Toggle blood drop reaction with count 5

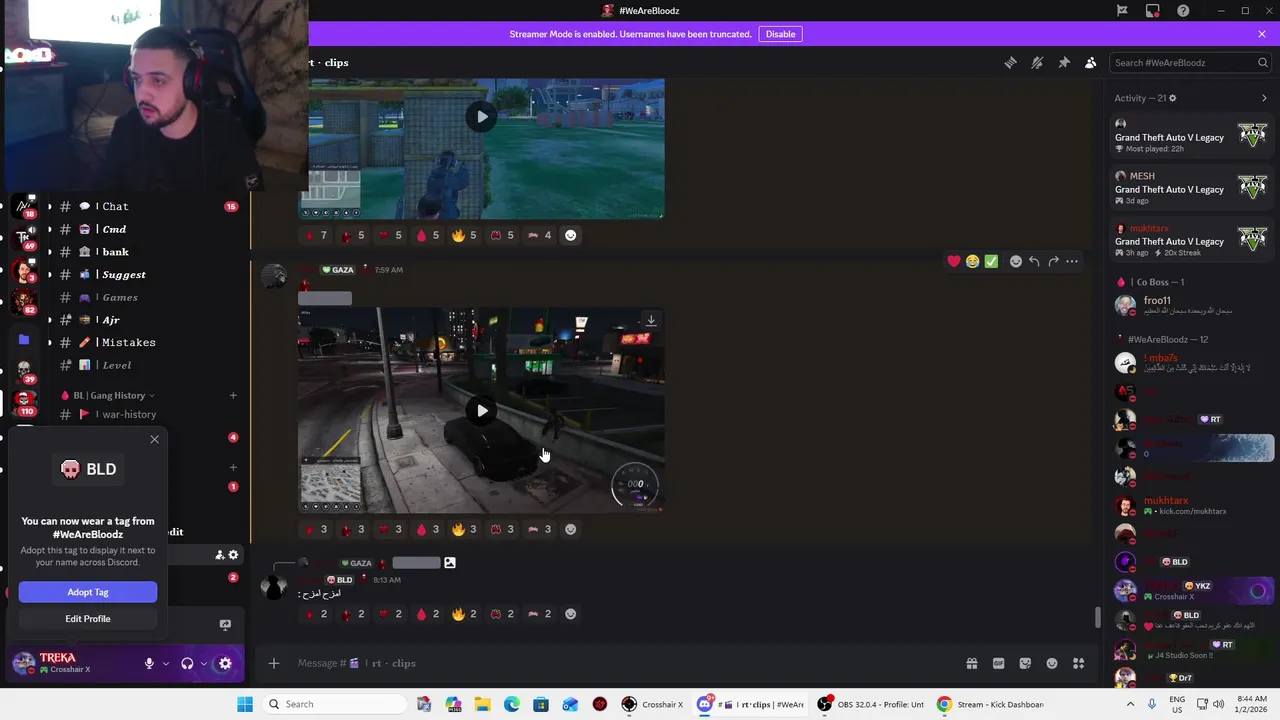coord(427,235)
